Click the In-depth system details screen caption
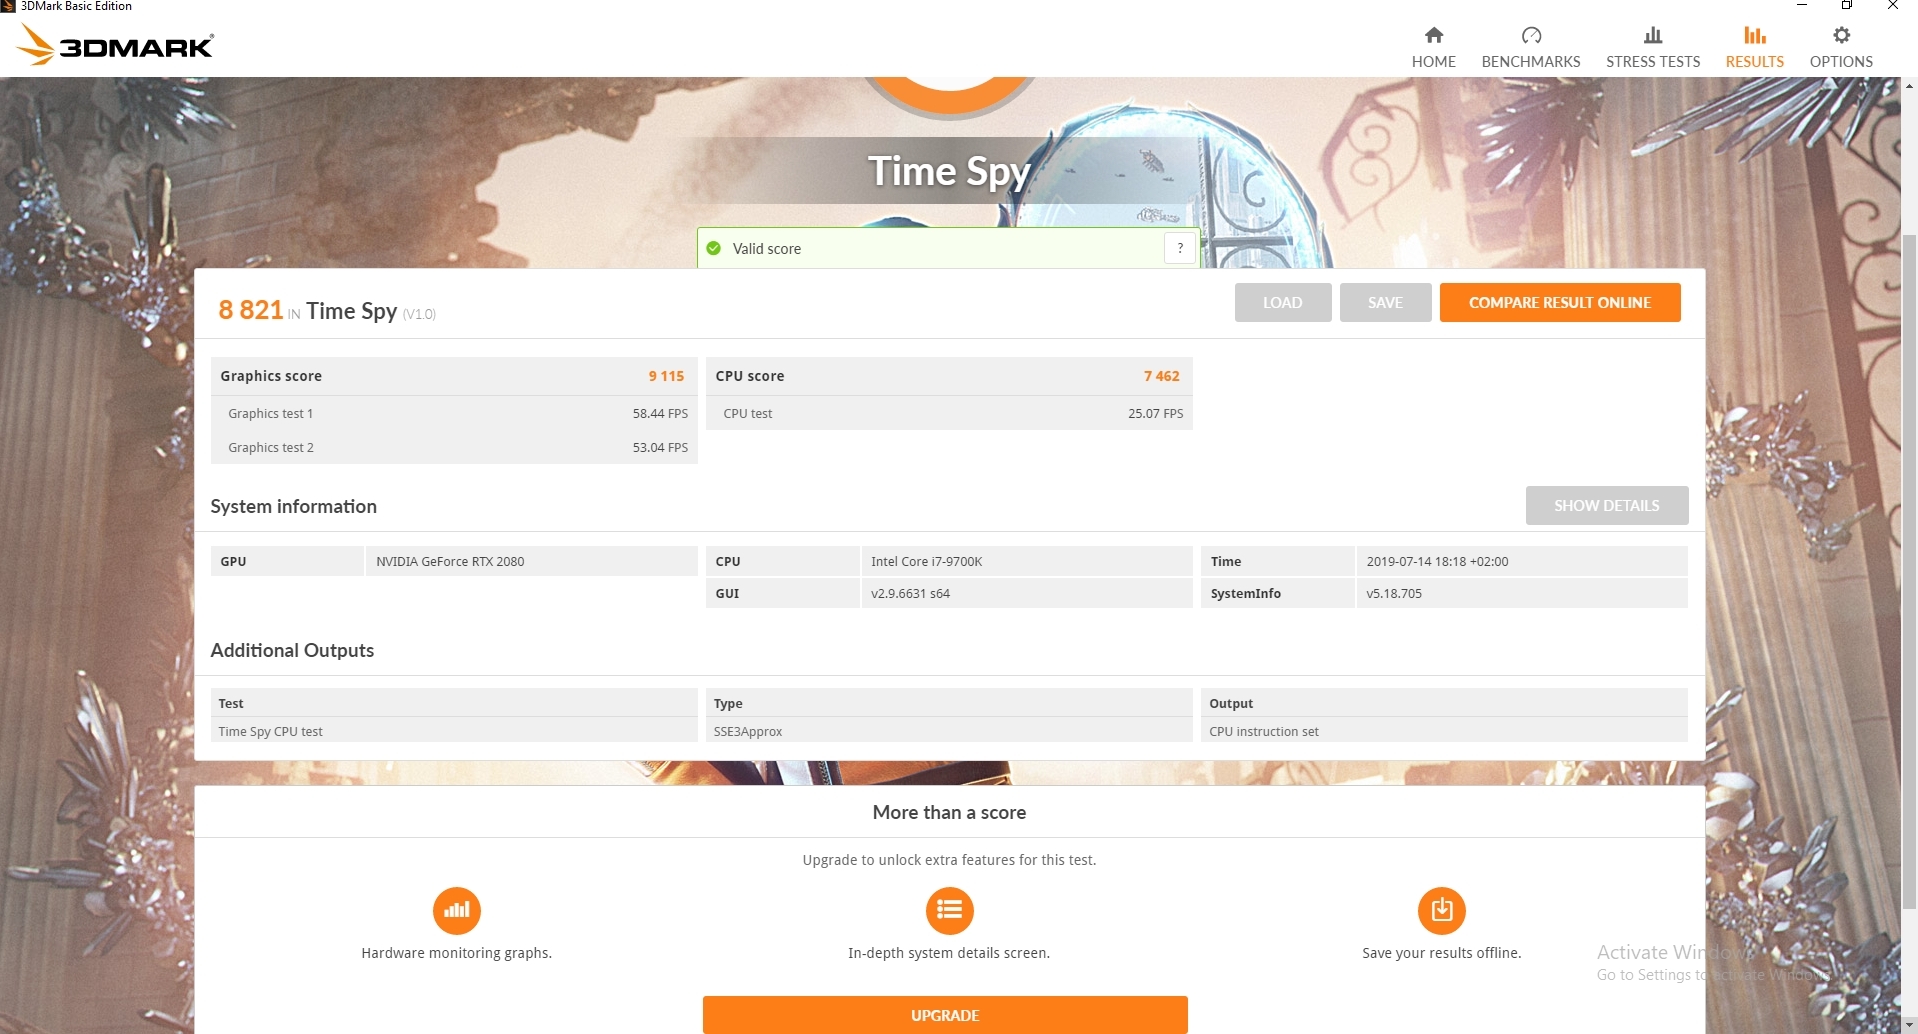Viewport: 1918px width, 1034px height. click(949, 953)
